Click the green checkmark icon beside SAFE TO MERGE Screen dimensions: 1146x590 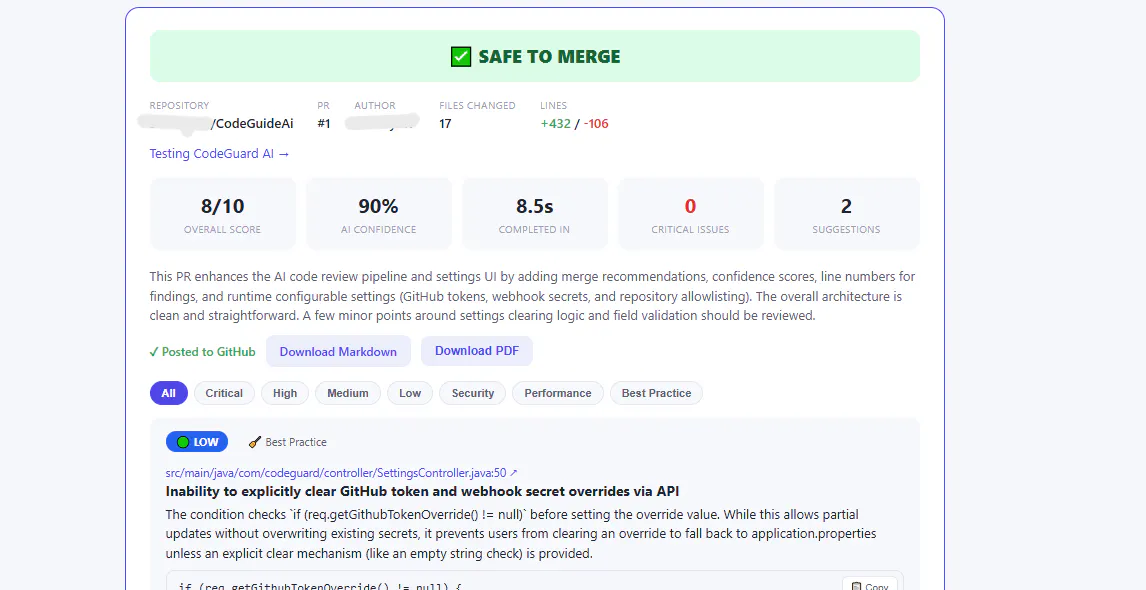coord(461,56)
